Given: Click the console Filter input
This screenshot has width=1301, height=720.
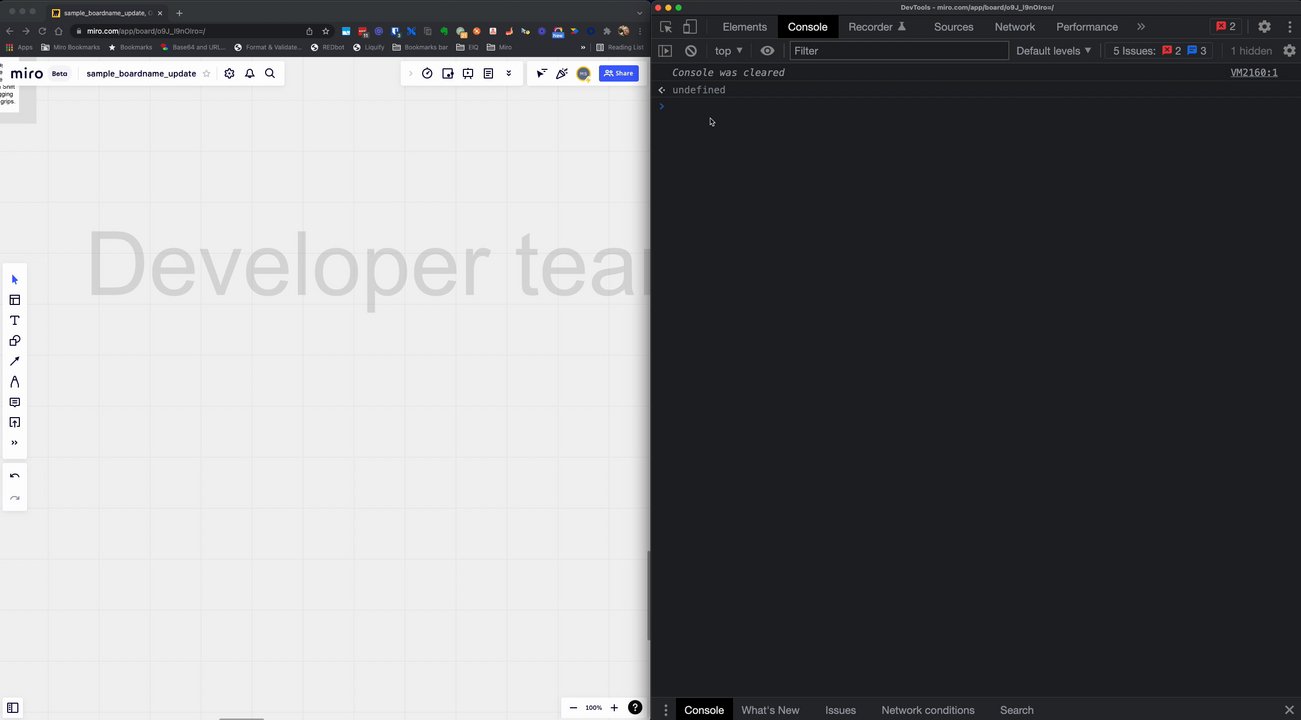Looking at the screenshot, I should tap(899, 51).
